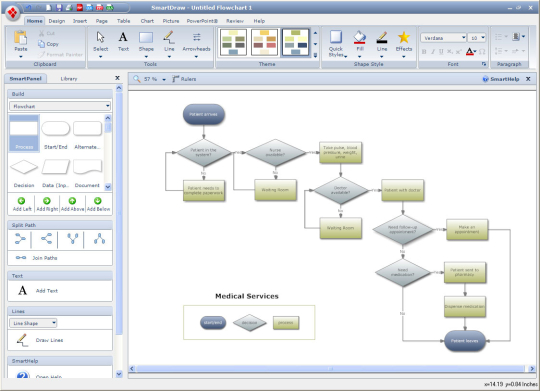This screenshot has width=540, height=391.
Task: Click the SmartHelp icon at canvas top right
Action: point(485,79)
